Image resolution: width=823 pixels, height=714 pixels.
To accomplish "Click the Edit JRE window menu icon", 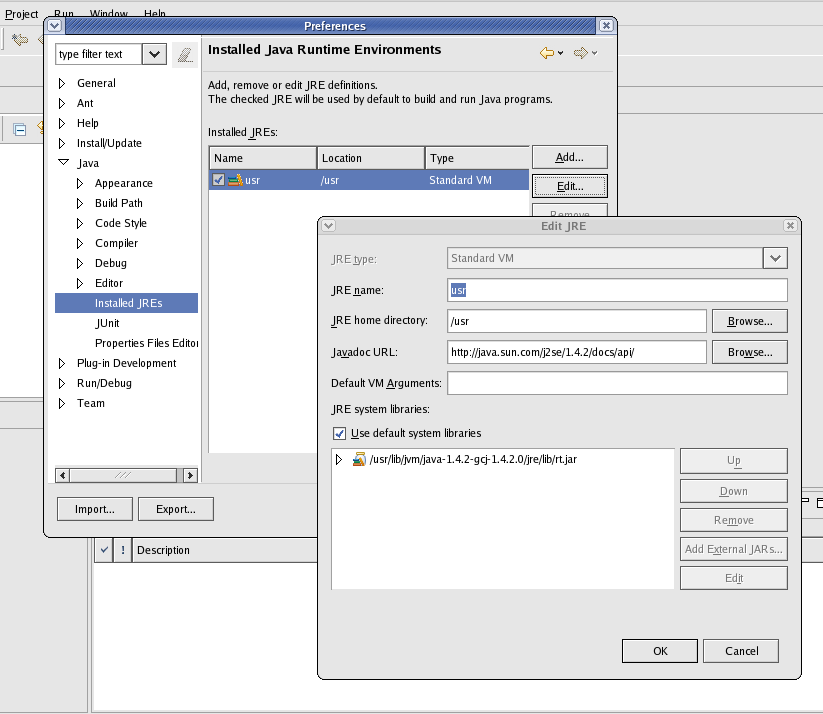I will pos(328,226).
